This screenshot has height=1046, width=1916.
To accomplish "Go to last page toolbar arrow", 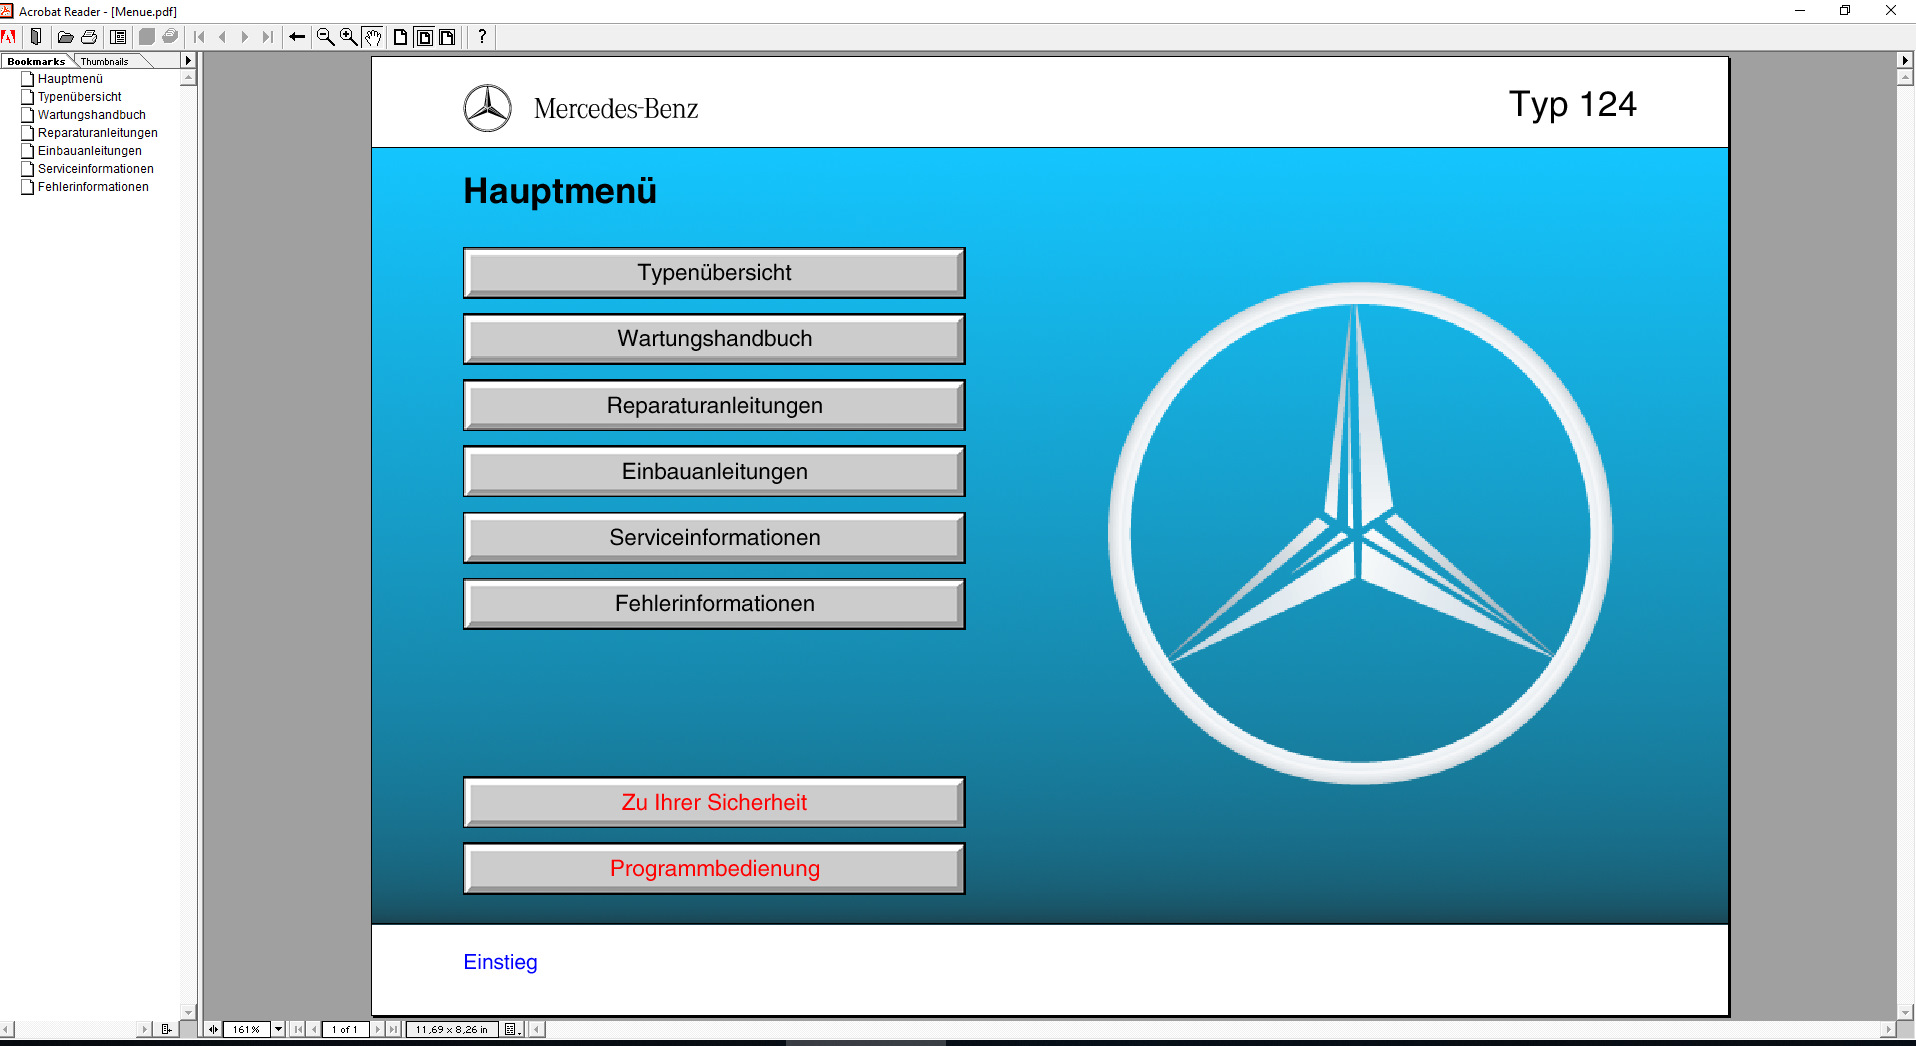I will click(268, 37).
